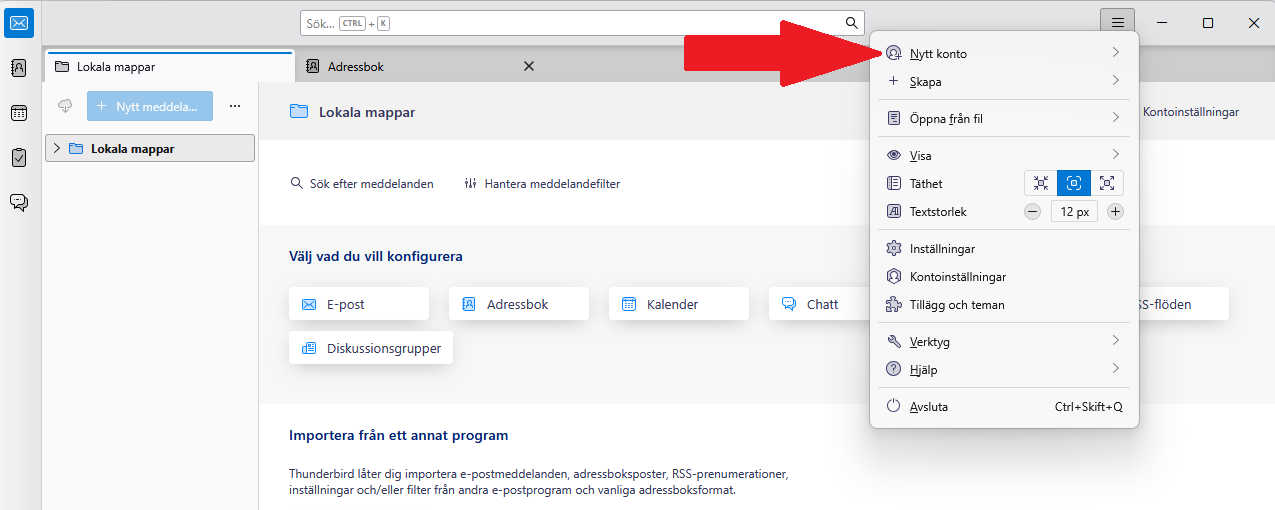
Task: Expand the Lokala mappar tree chevron
Action: [x=56, y=148]
